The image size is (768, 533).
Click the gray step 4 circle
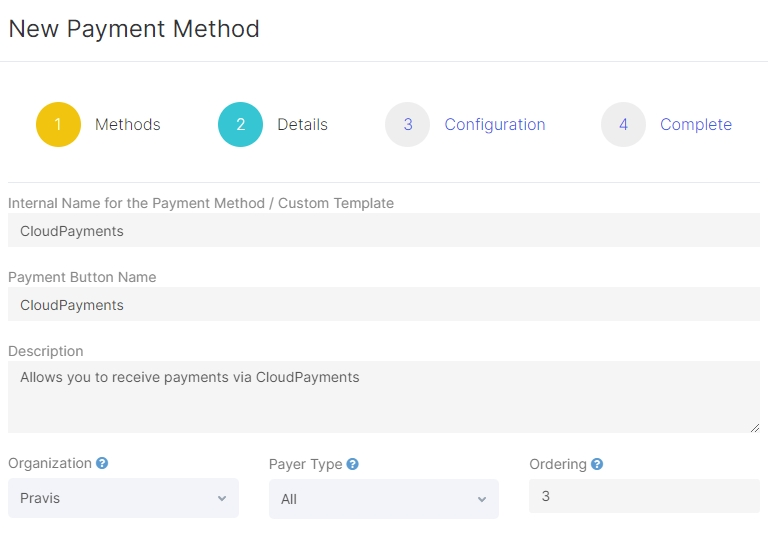coord(623,125)
